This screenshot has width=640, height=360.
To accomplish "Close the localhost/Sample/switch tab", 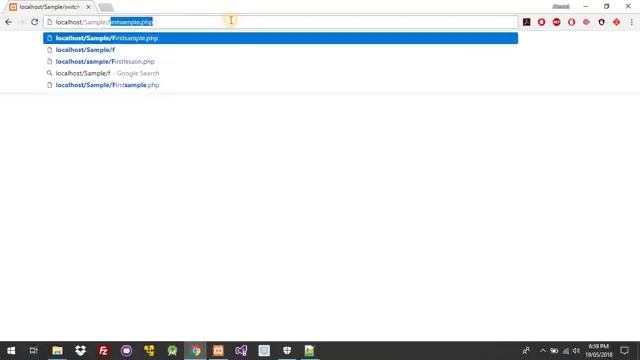I will (88, 7).
